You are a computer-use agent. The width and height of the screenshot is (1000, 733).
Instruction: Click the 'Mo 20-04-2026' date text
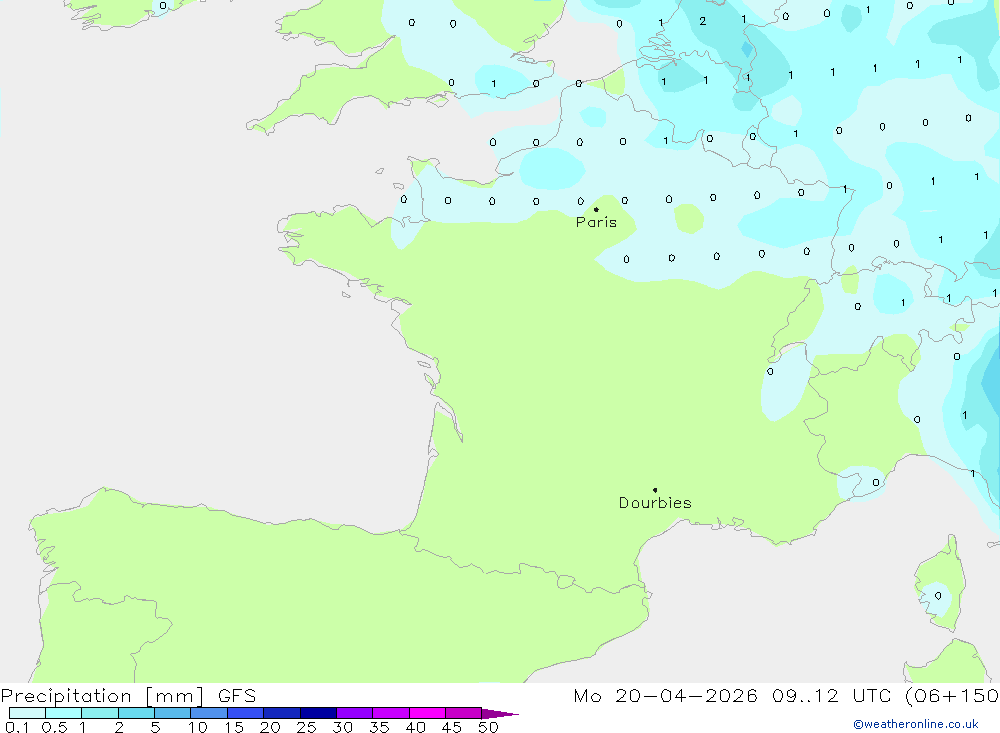coord(665,695)
